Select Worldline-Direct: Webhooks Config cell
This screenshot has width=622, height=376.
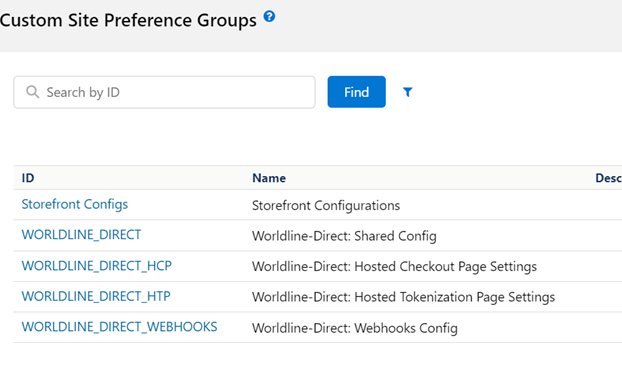point(355,328)
